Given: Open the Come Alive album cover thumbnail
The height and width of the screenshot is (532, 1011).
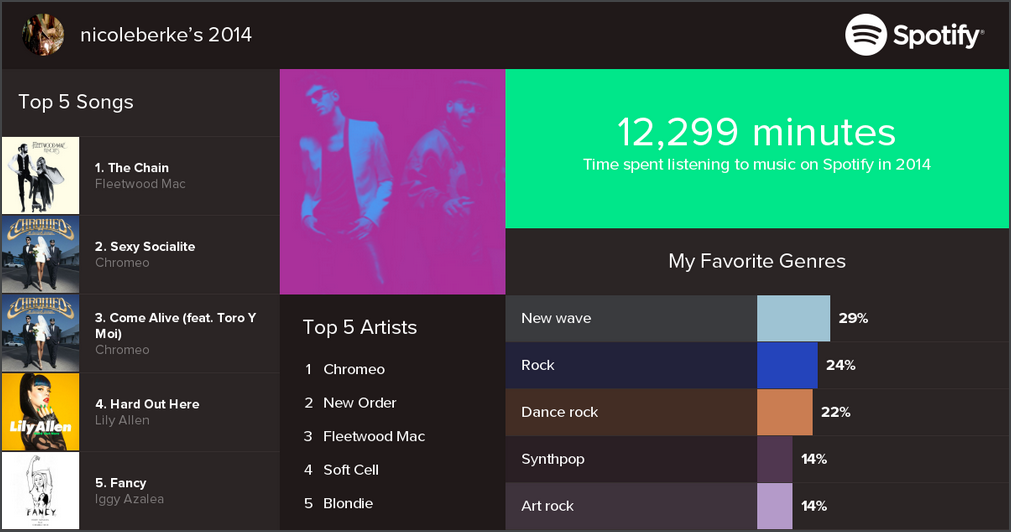Looking at the screenshot, I should pyautogui.click(x=41, y=333).
